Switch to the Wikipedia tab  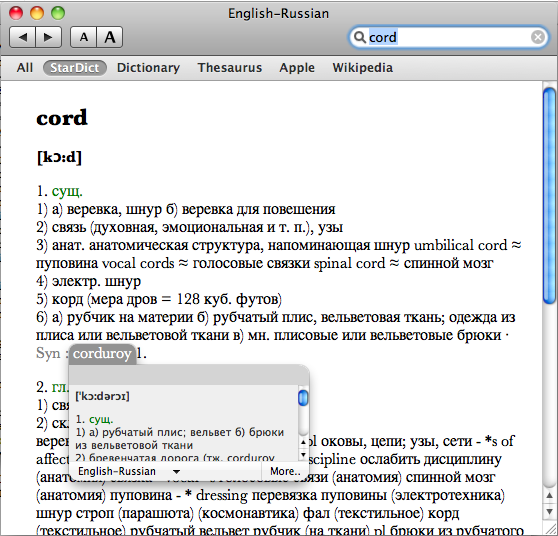click(x=363, y=68)
